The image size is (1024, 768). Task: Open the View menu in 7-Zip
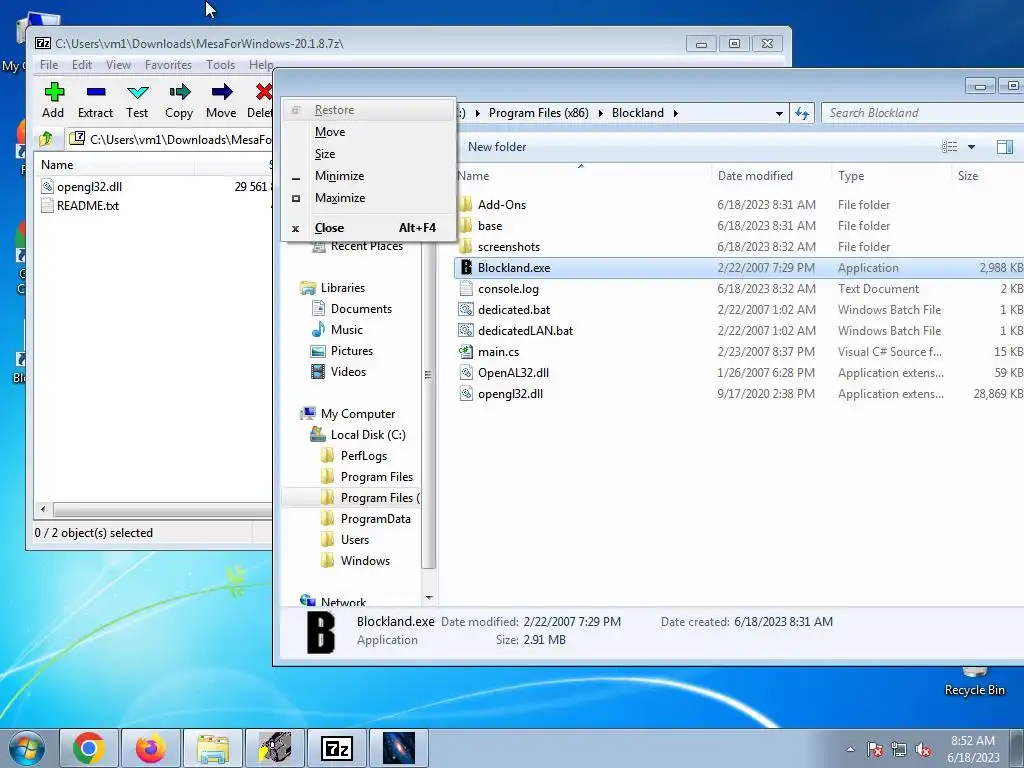[118, 65]
